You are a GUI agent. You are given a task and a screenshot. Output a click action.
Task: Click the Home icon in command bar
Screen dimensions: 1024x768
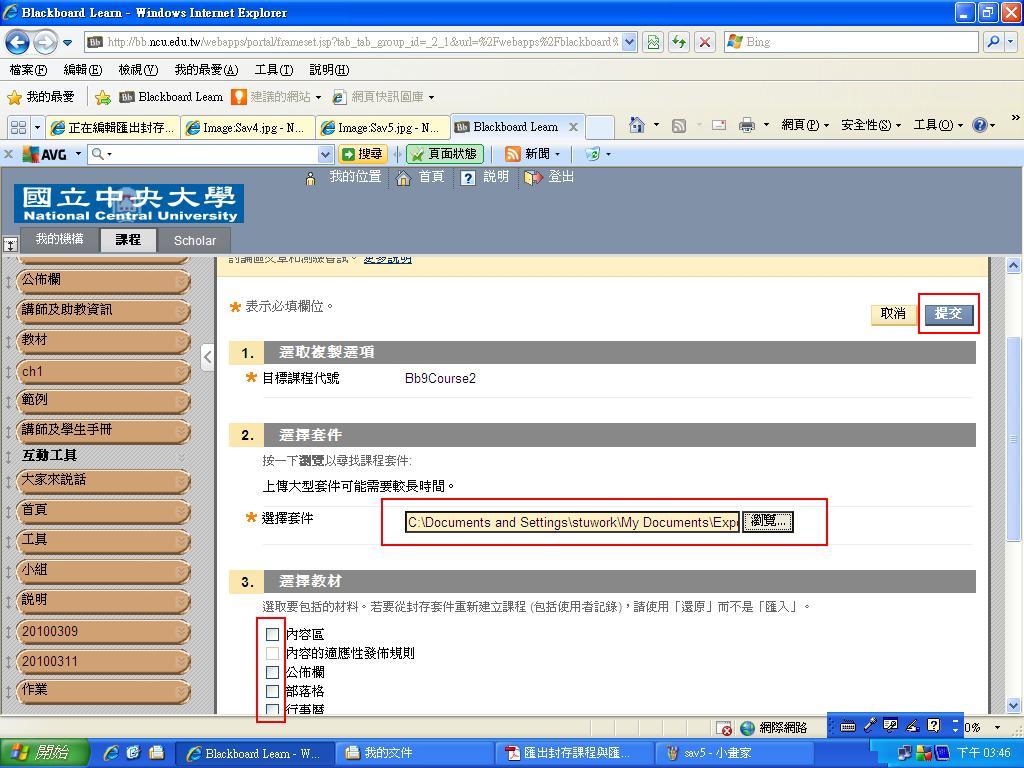[637, 125]
